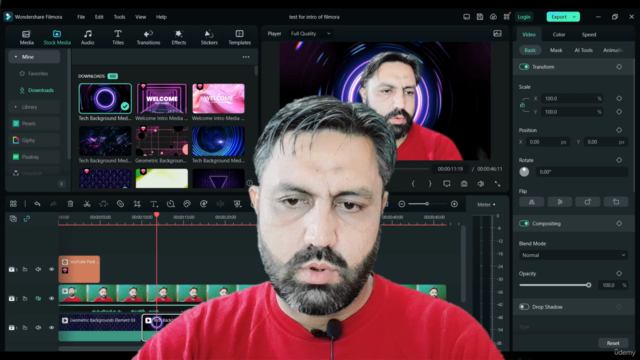The width and height of the screenshot is (640, 360).
Task: Select Giphy in the sidebar
Action: pos(34,140)
